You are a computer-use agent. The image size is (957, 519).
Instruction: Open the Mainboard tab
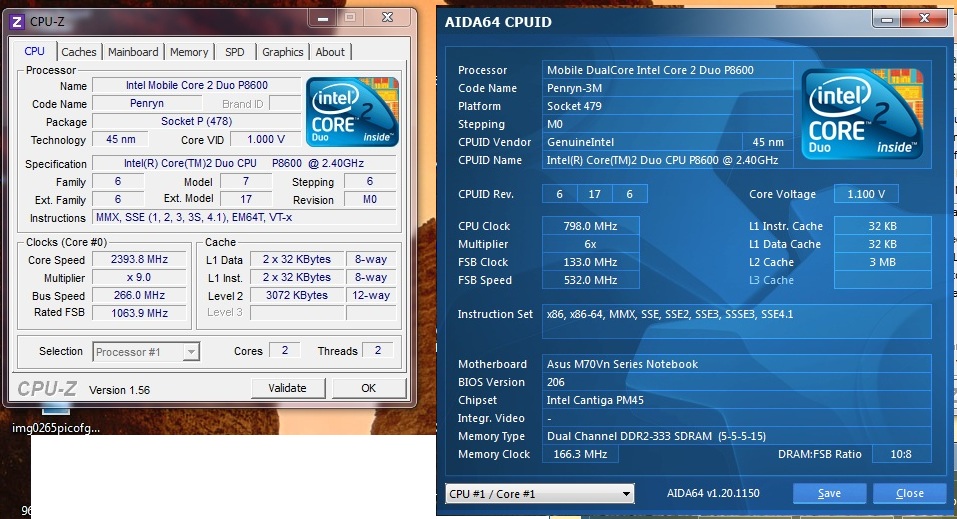pos(133,52)
